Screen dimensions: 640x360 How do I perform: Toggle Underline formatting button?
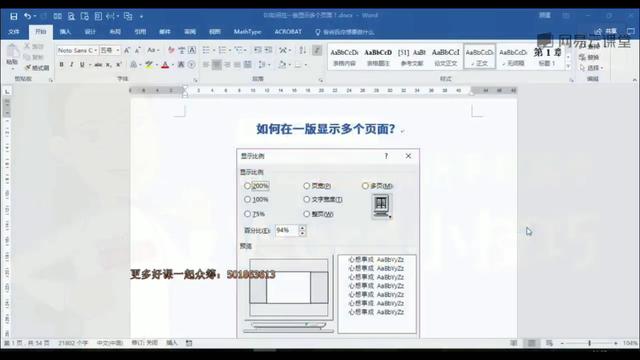(82, 65)
